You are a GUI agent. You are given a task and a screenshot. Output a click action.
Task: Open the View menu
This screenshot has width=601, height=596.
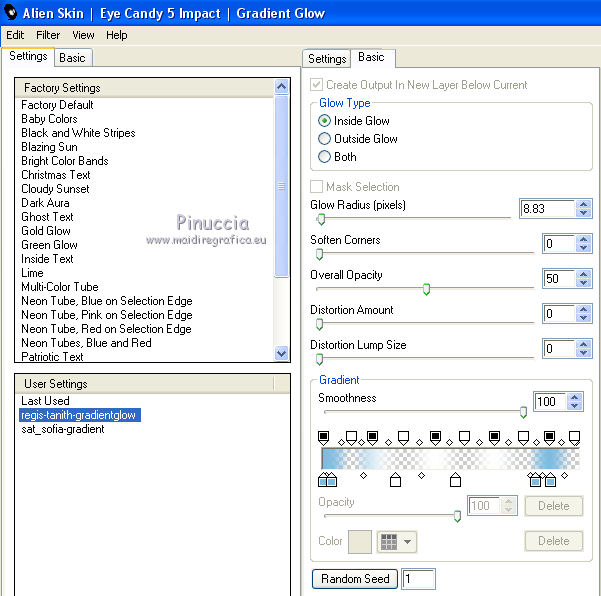coord(83,35)
